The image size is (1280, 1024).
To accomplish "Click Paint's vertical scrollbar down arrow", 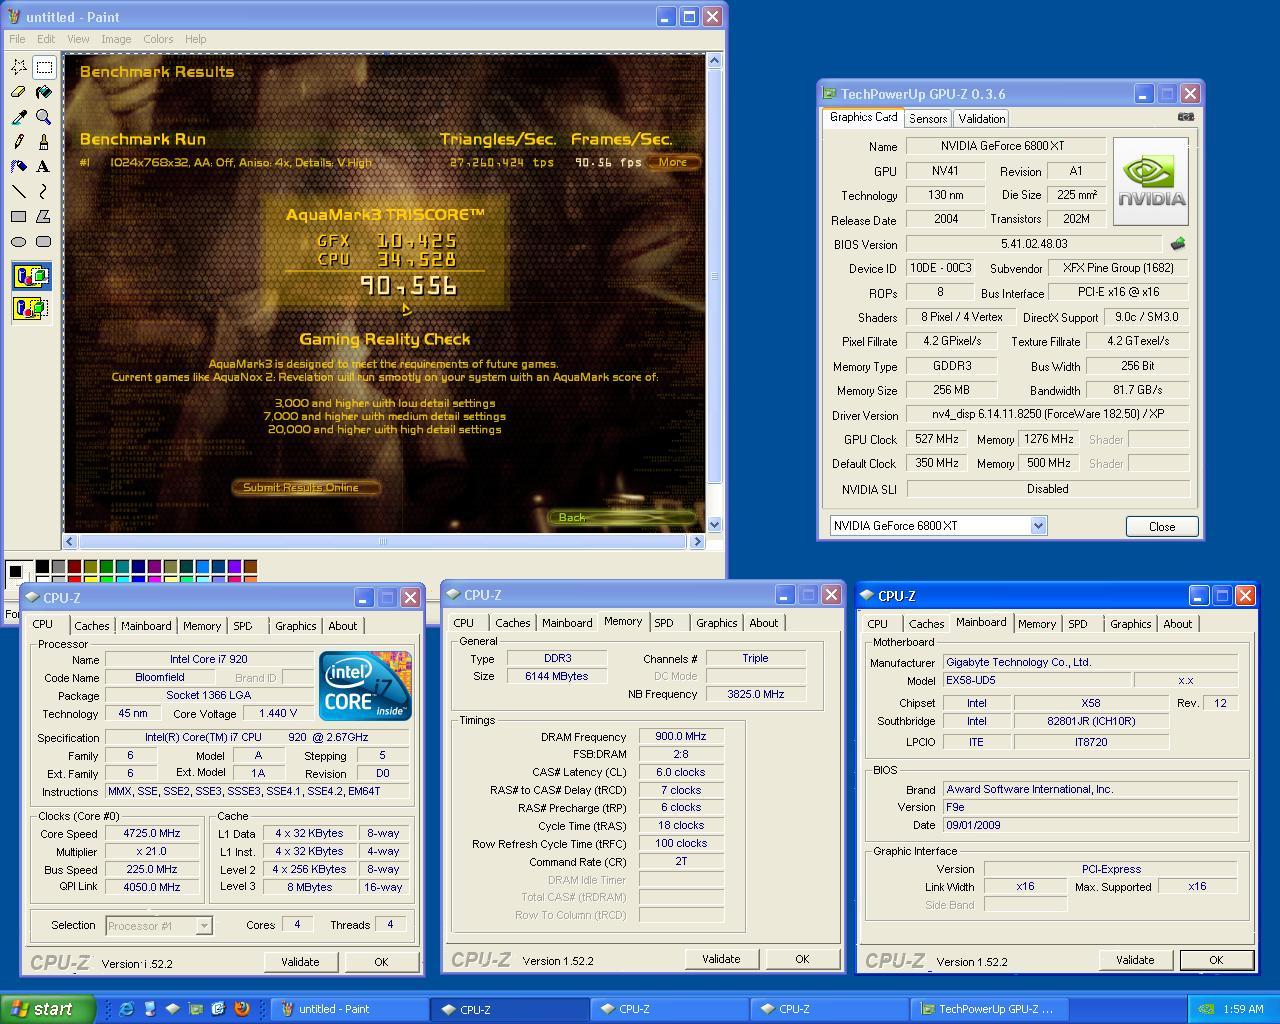I will coord(714,524).
